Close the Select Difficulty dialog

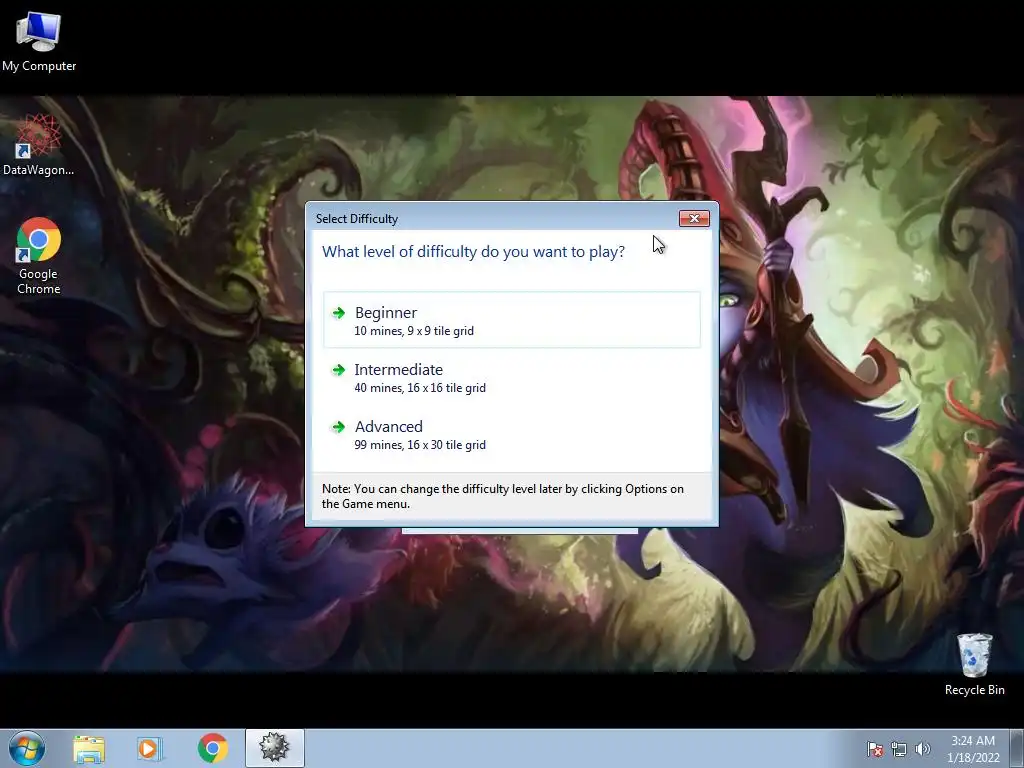[x=694, y=218]
